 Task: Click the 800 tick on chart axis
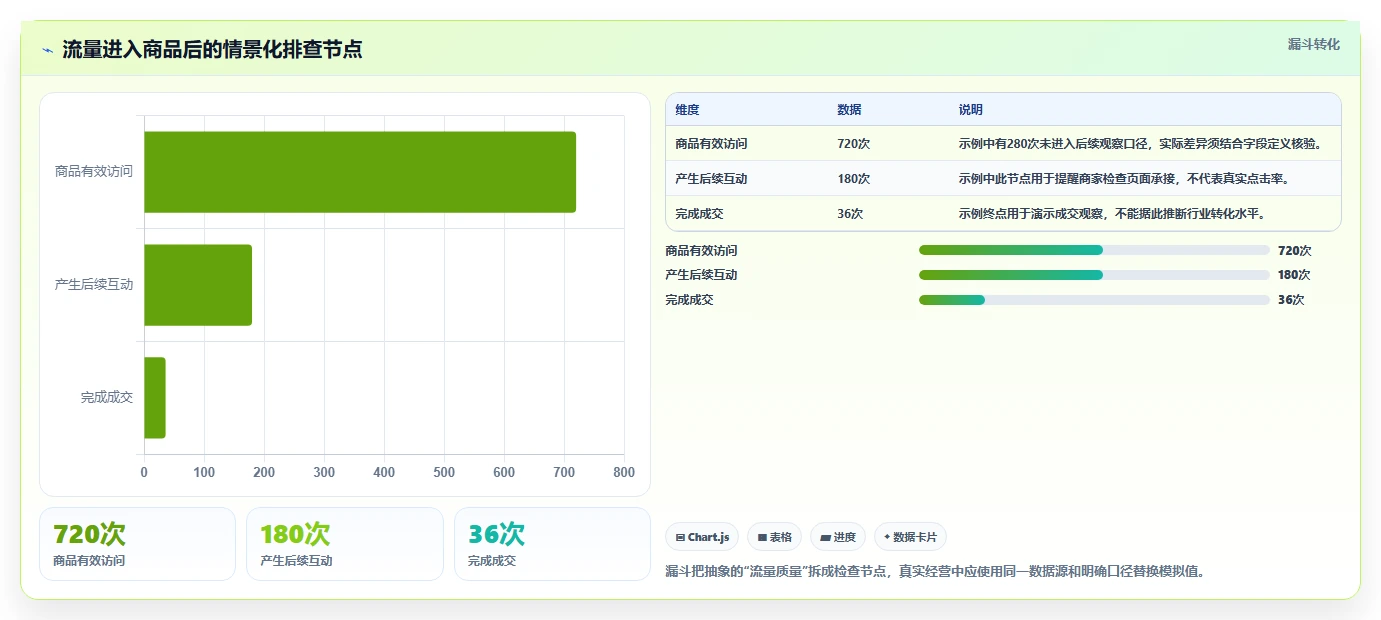pyautogui.click(x=624, y=472)
